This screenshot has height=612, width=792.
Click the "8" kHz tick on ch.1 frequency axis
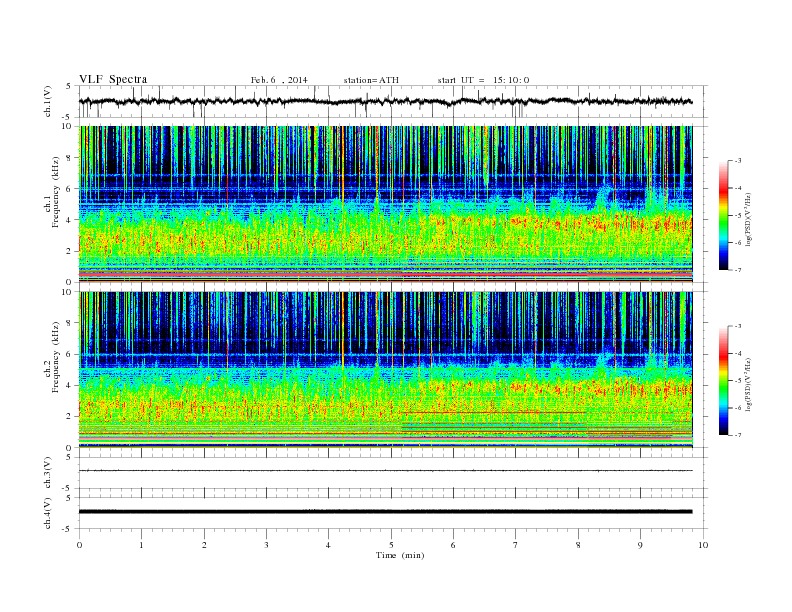coord(70,158)
